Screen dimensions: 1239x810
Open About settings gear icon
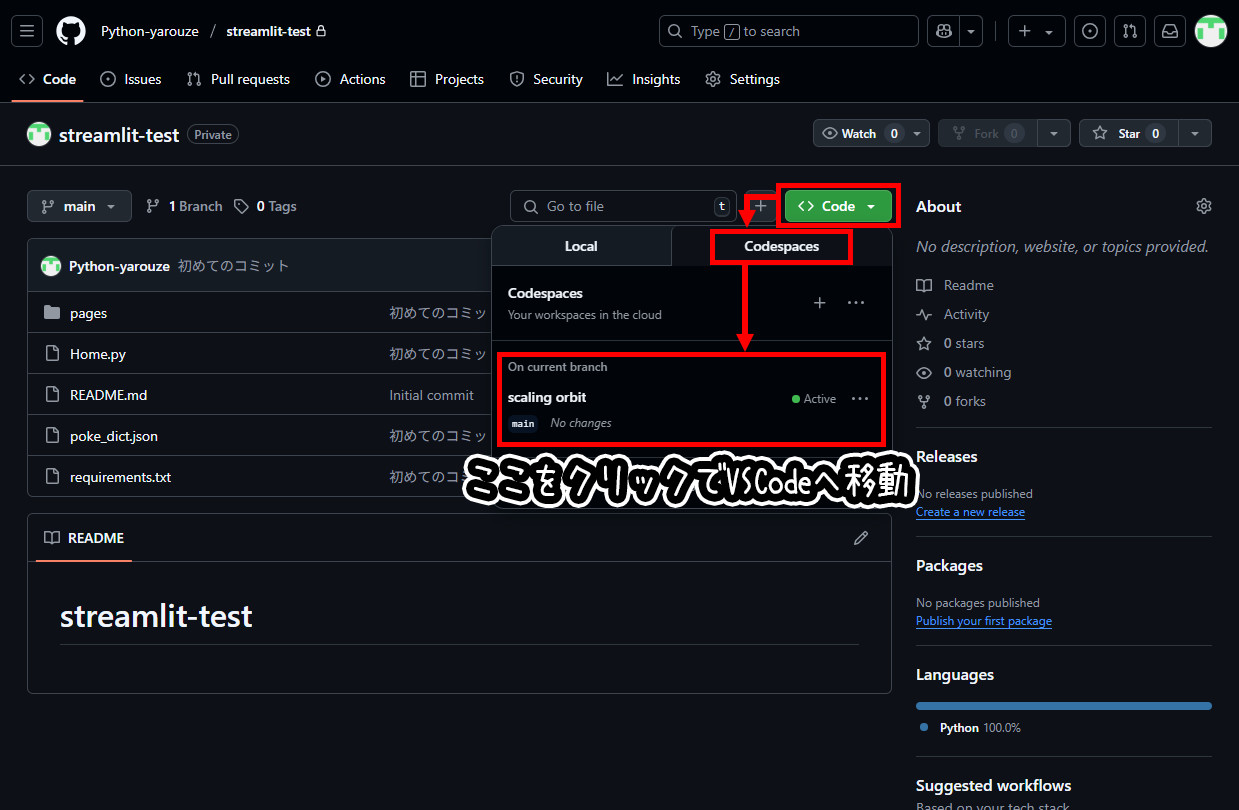1204,206
